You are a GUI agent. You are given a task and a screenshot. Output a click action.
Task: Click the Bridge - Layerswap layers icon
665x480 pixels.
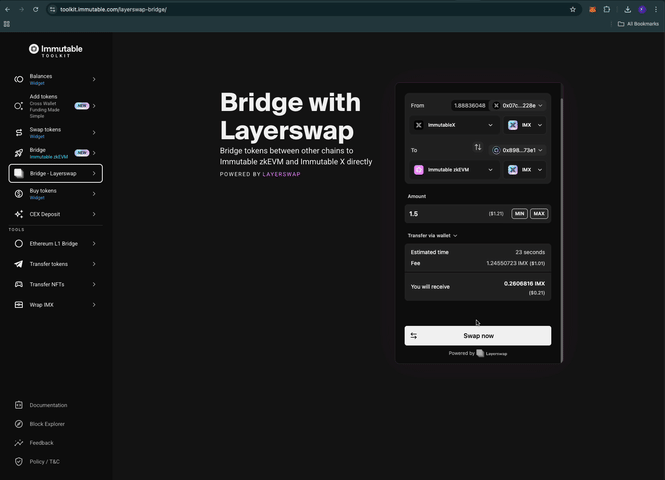(19, 173)
